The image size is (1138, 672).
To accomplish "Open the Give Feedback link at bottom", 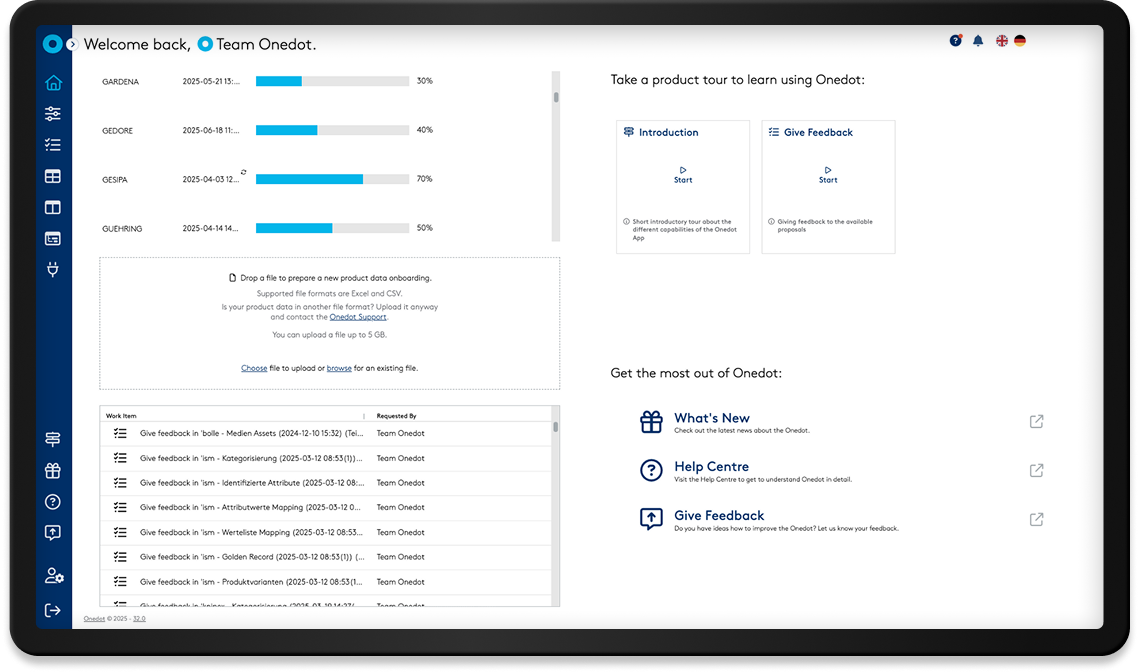I will (x=719, y=515).
